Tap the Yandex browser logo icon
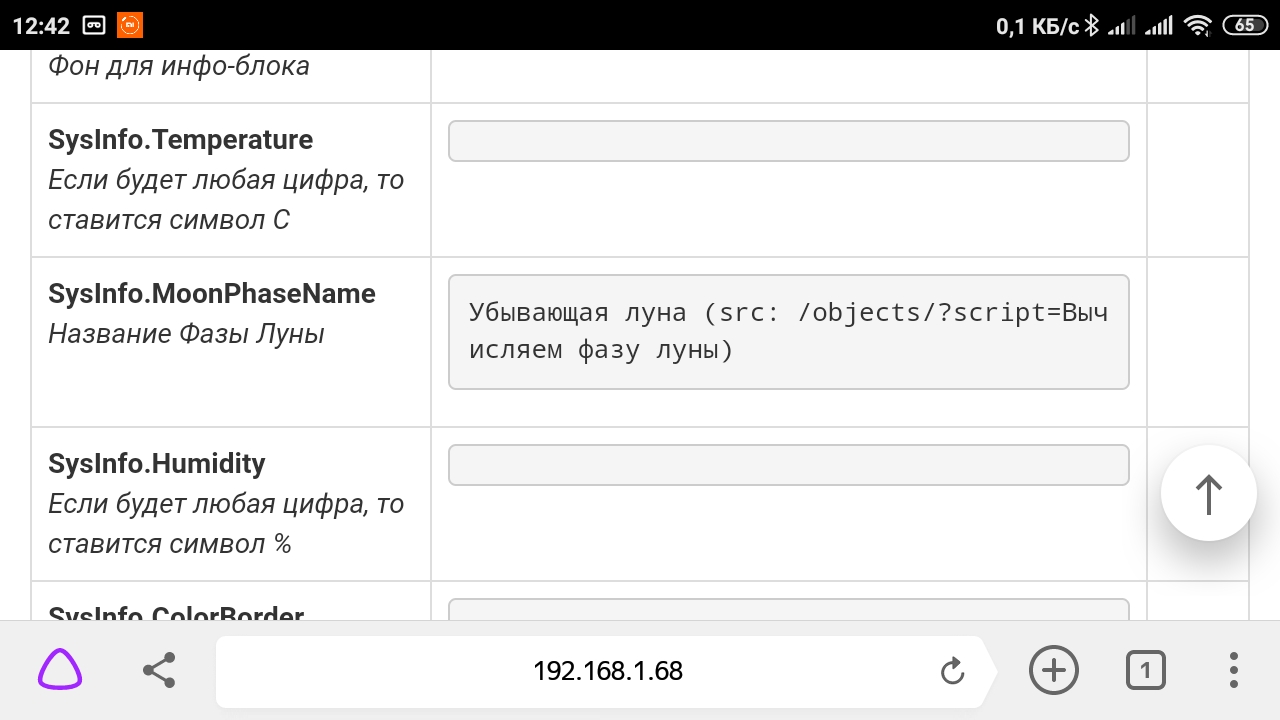This screenshot has width=1280, height=720. pos(58,670)
